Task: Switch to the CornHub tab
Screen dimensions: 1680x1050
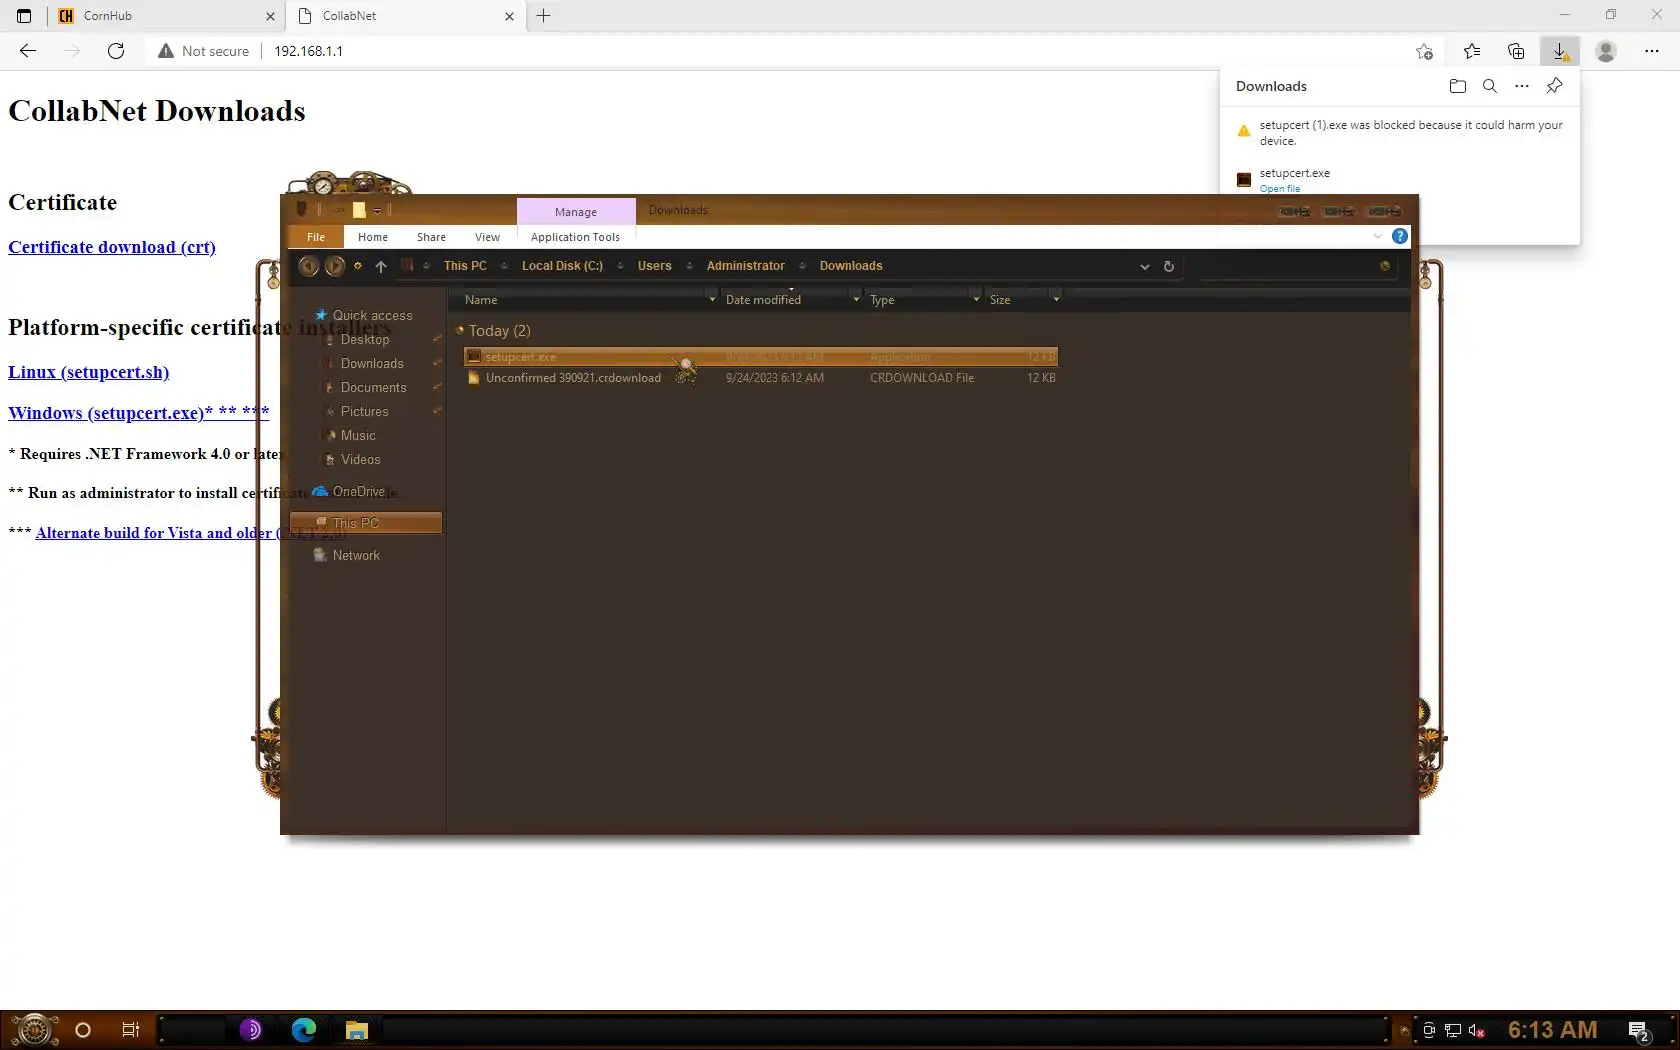Action: tap(167, 16)
